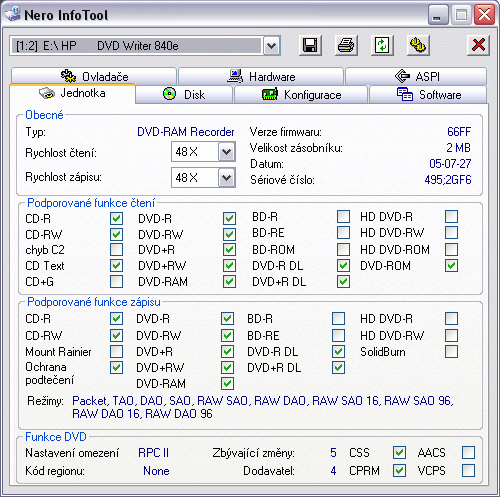Viewport: 500px width, 497px height.
Task: Open the Ovladače tab
Action: tap(94, 76)
